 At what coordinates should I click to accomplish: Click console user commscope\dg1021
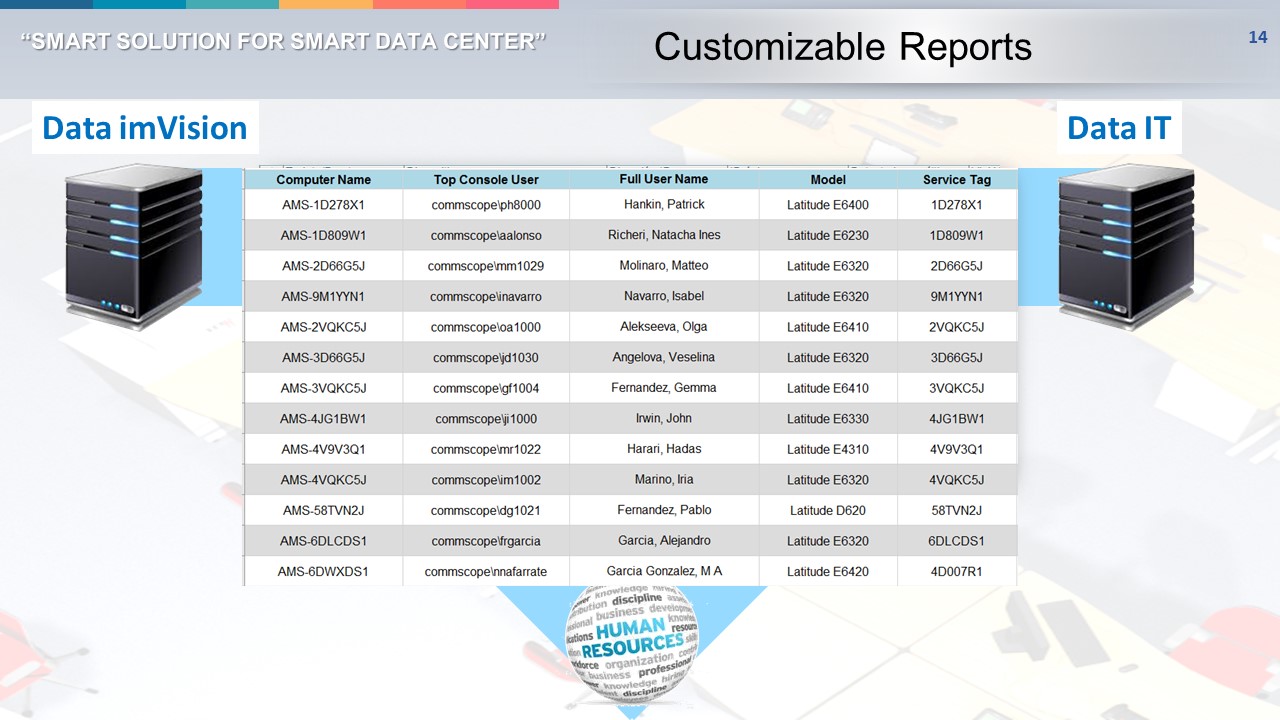(x=486, y=511)
